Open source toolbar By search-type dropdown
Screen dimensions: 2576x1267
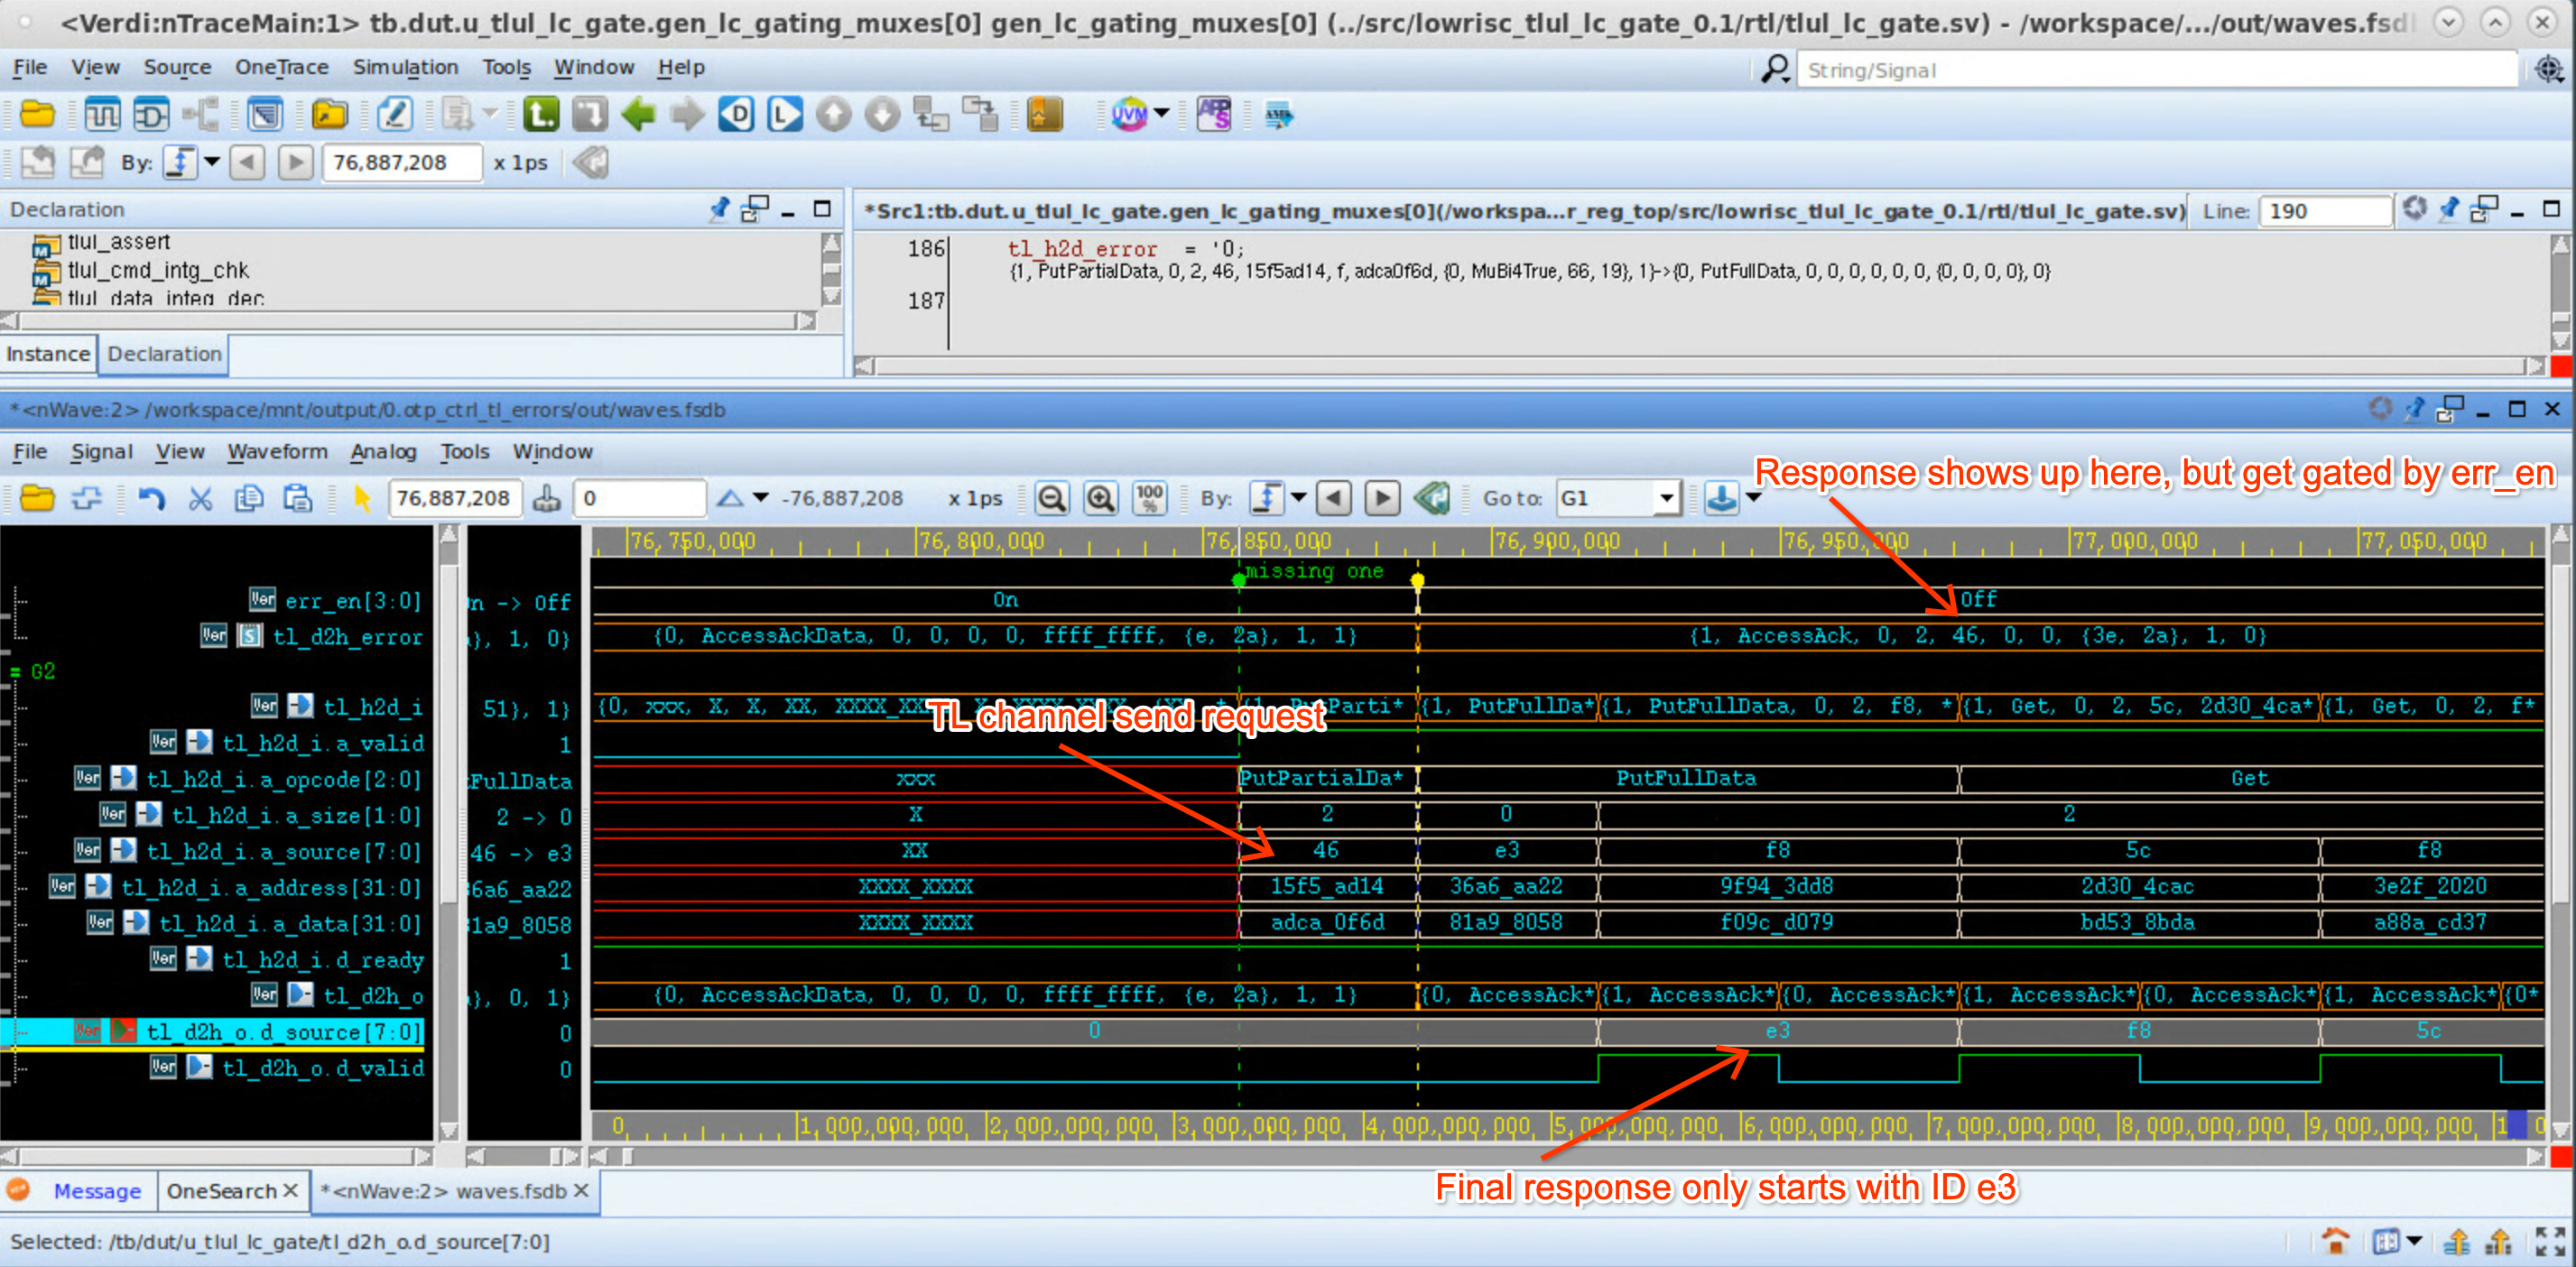tap(212, 162)
